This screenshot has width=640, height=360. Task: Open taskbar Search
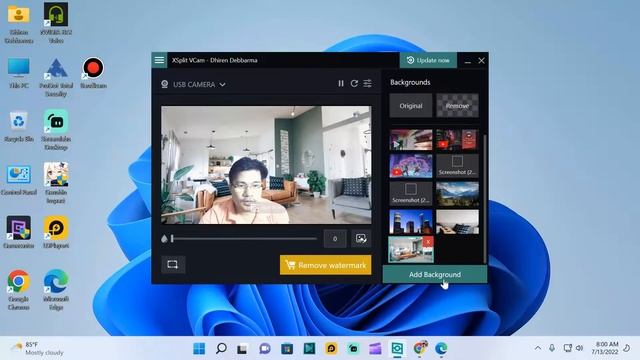pos(221,349)
